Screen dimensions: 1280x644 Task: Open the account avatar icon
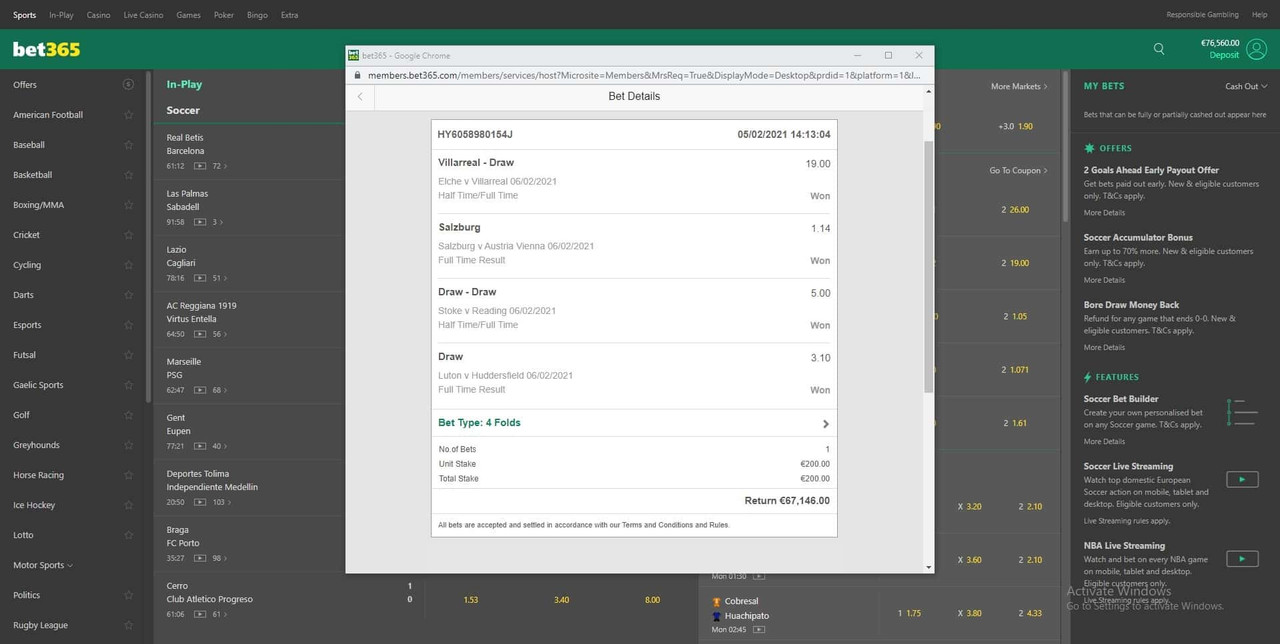1257,49
